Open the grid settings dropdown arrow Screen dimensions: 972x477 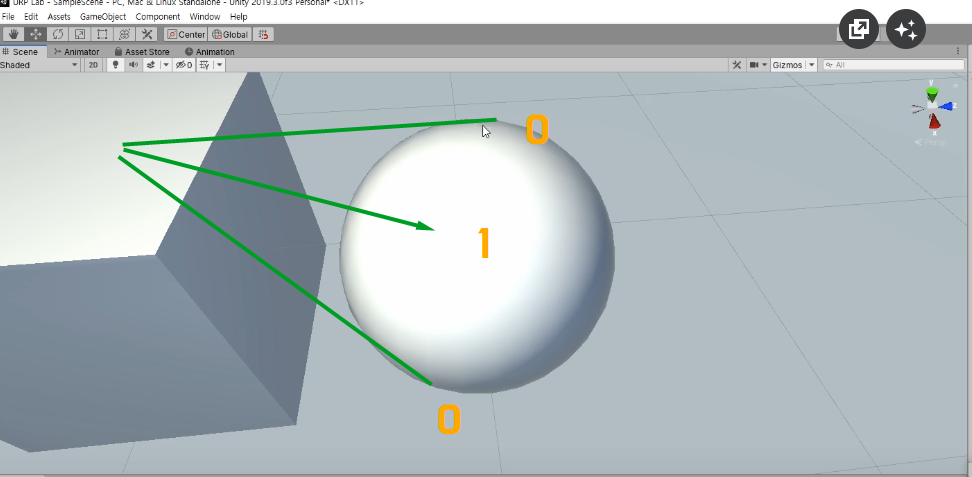pyautogui.click(x=219, y=65)
